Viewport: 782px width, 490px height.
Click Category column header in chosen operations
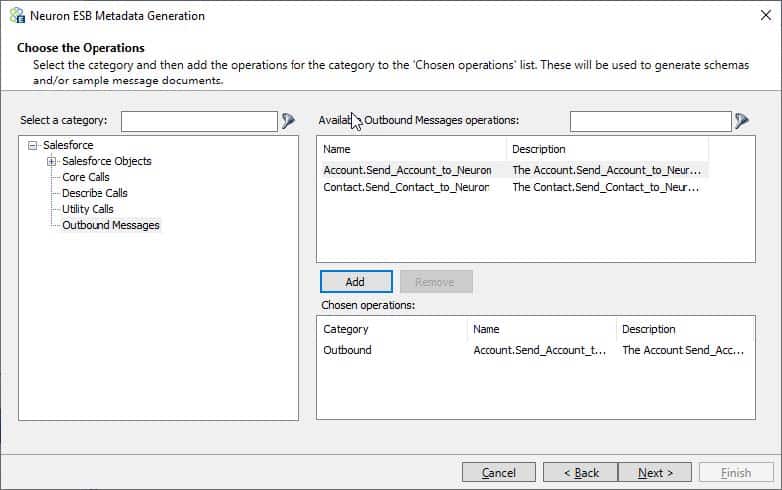(393, 329)
